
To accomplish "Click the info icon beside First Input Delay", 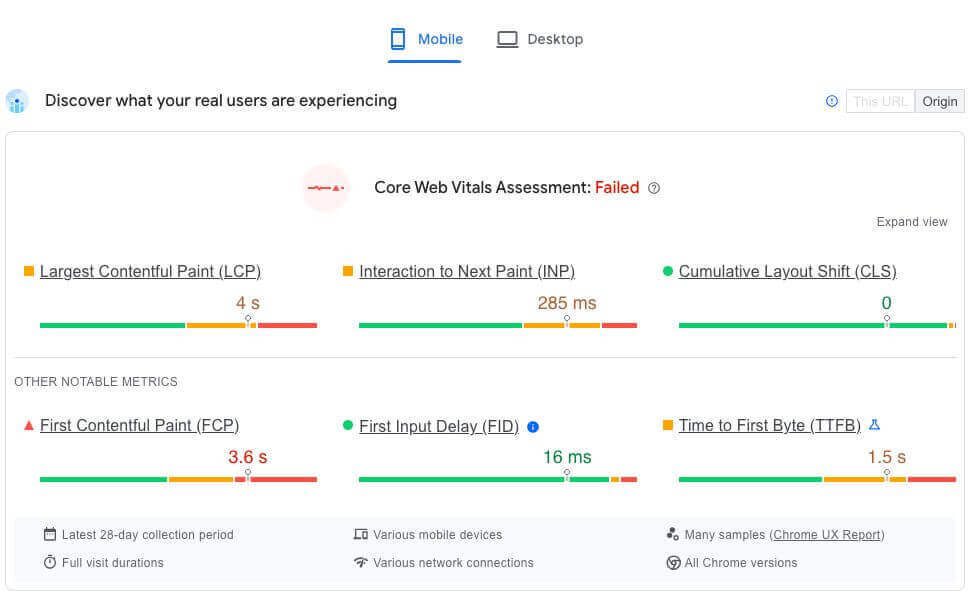I will [x=533, y=427].
